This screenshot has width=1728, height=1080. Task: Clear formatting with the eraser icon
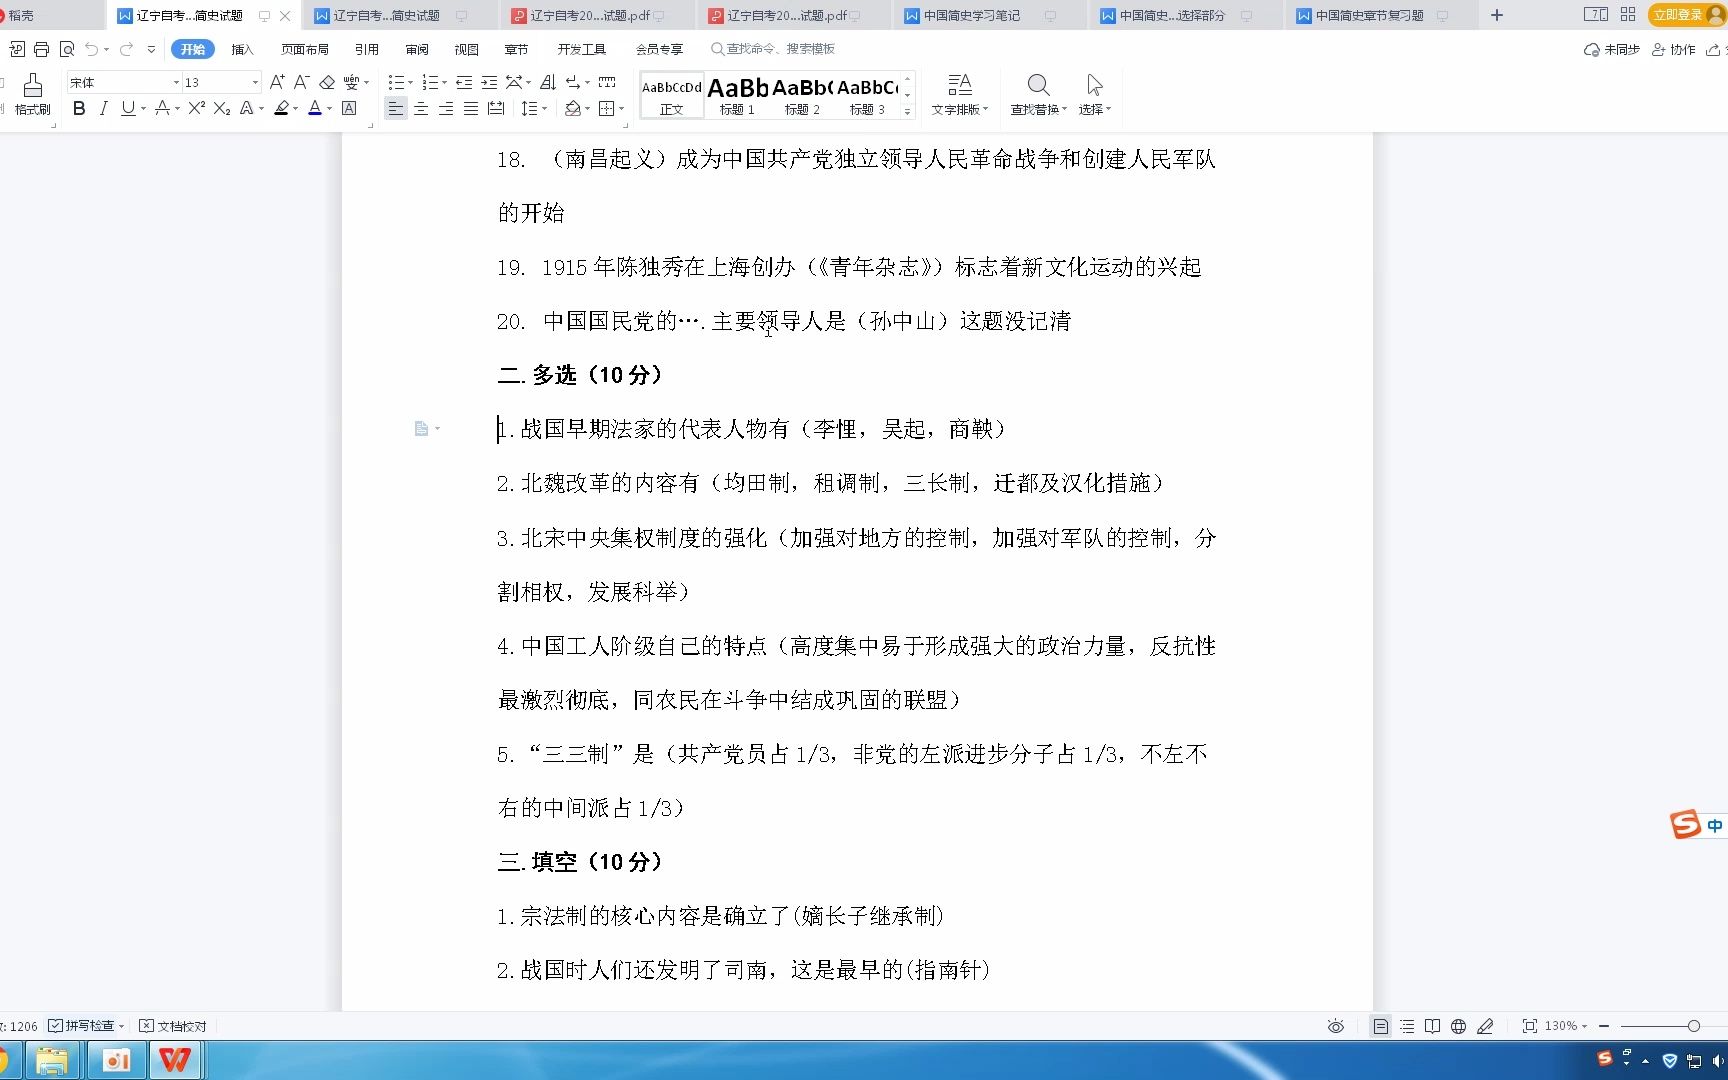point(327,82)
